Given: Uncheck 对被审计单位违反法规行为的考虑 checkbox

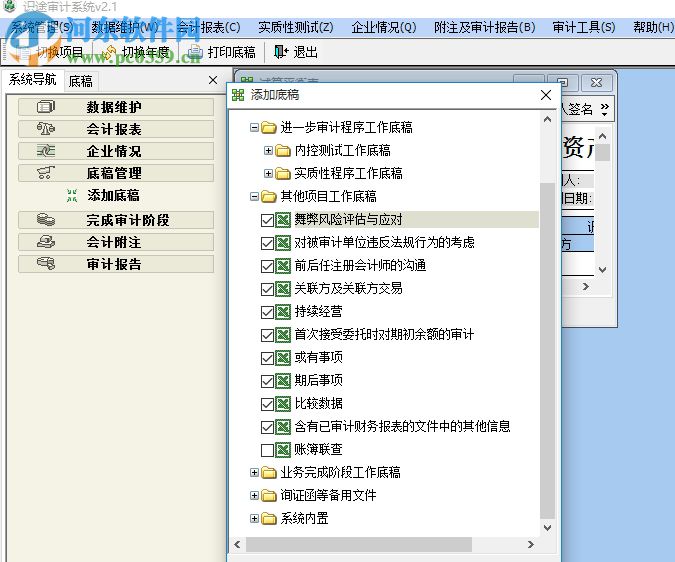Looking at the screenshot, I should click(267, 243).
